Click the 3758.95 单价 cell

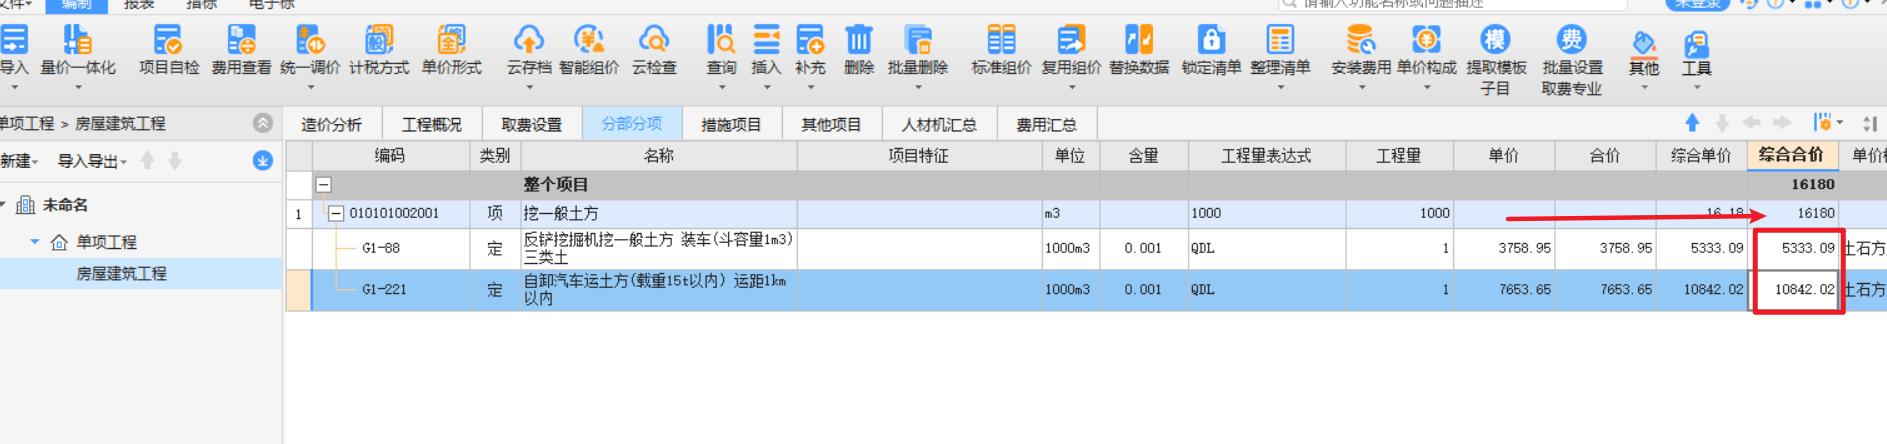(x=1504, y=248)
